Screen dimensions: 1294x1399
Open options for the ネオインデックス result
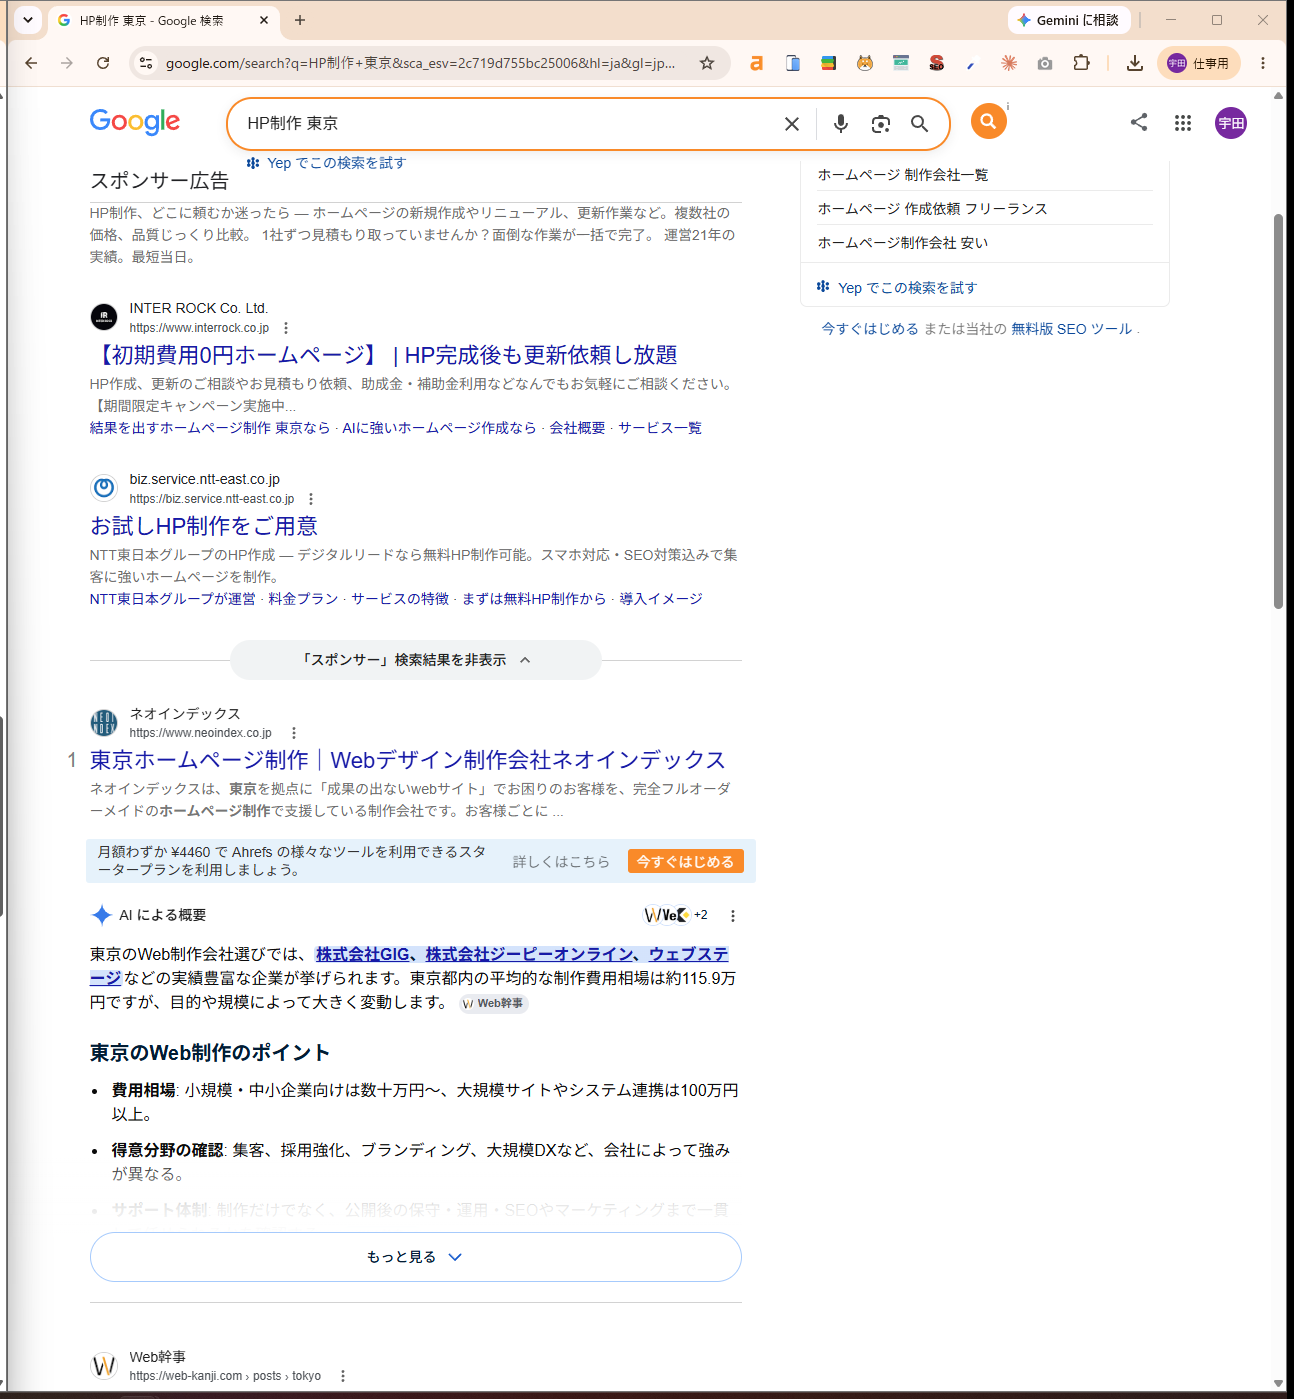click(x=293, y=733)
